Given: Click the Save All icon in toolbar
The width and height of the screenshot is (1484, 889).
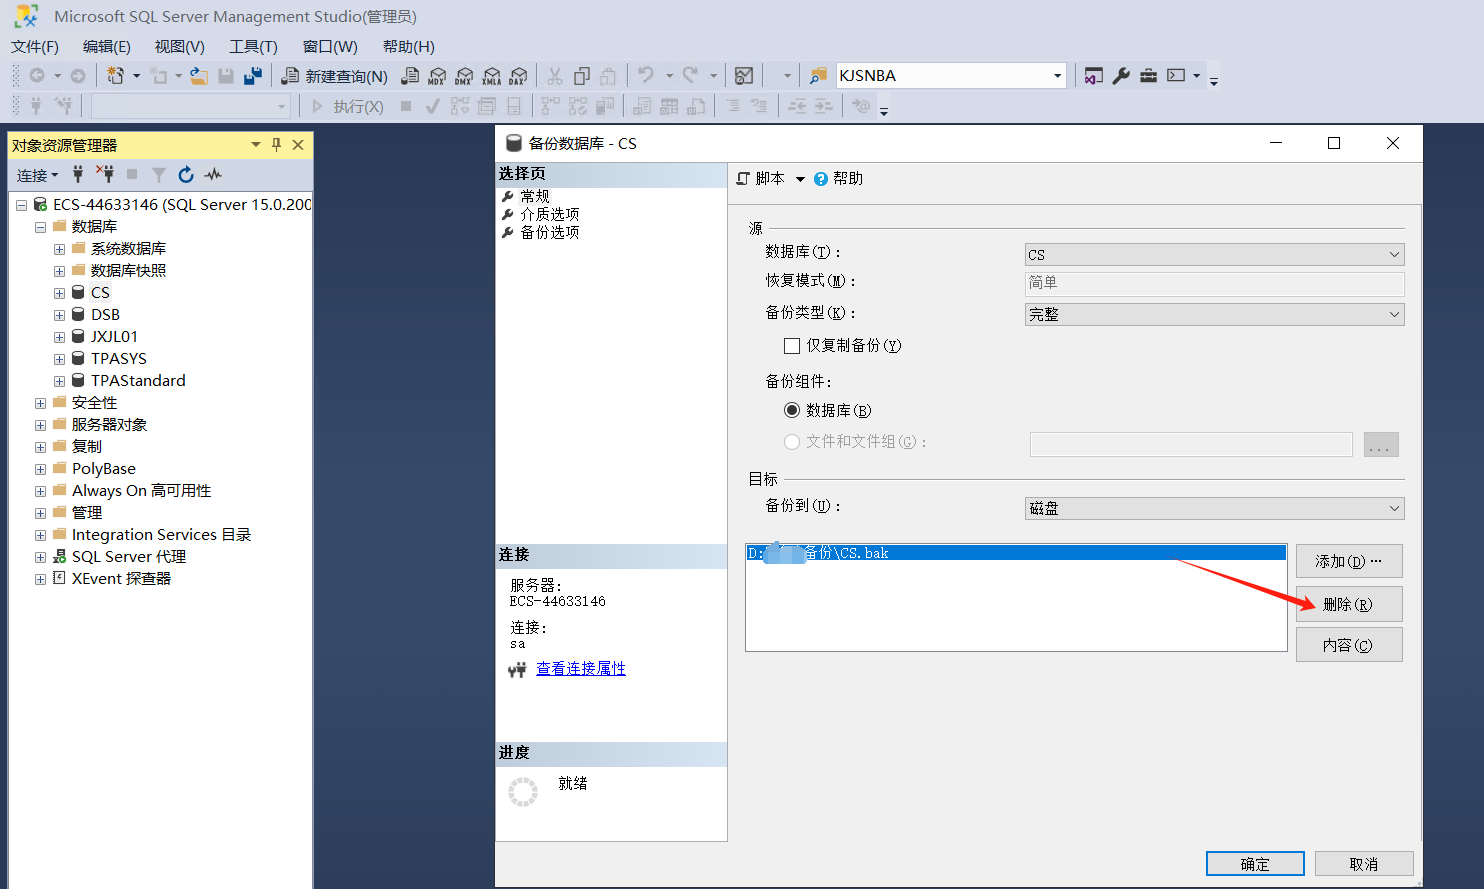Looking at the screenshot, I should click(x=253, y=76).
